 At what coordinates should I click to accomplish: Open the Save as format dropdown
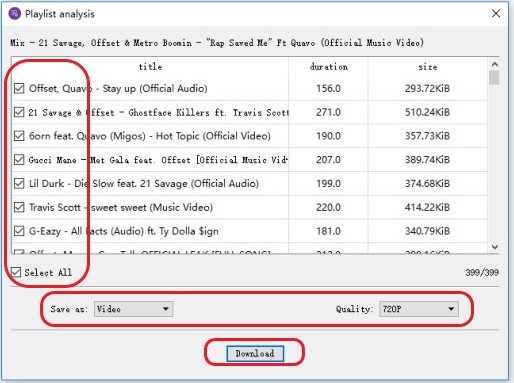click(x=133, y=309)
